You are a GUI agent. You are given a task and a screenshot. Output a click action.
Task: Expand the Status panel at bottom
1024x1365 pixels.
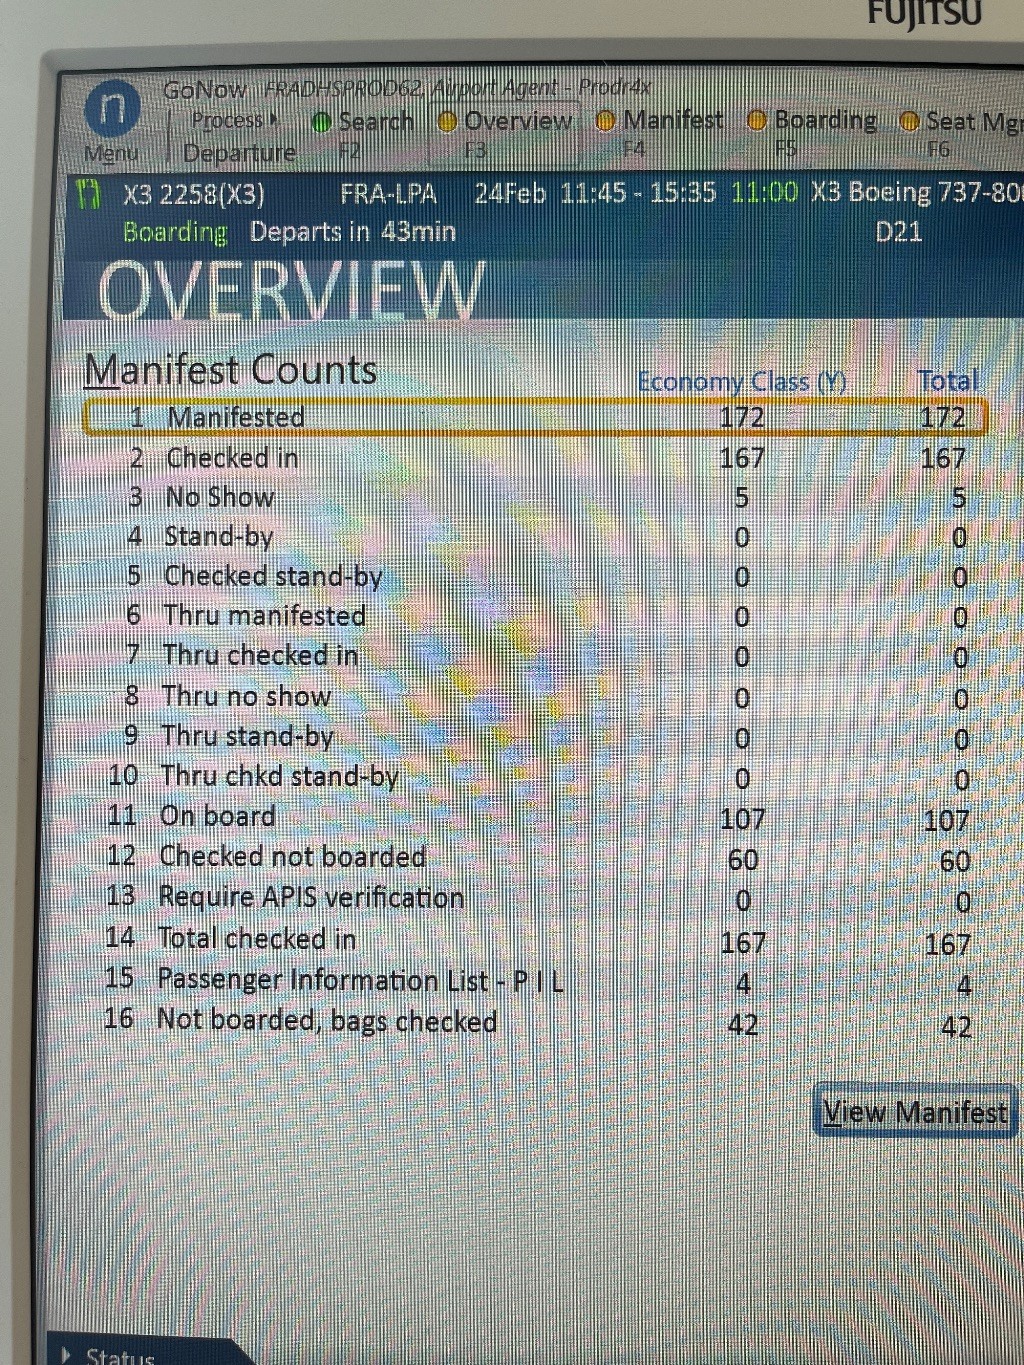68,1355
